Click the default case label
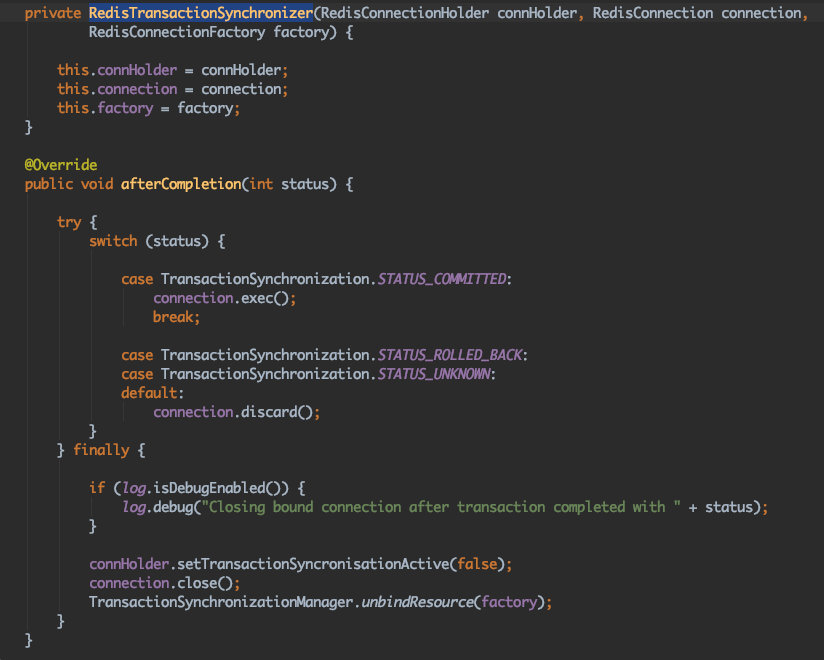Image resolution: width=824 pixels, height=660 pixels. pyautogui.click(x=149, y=393)
